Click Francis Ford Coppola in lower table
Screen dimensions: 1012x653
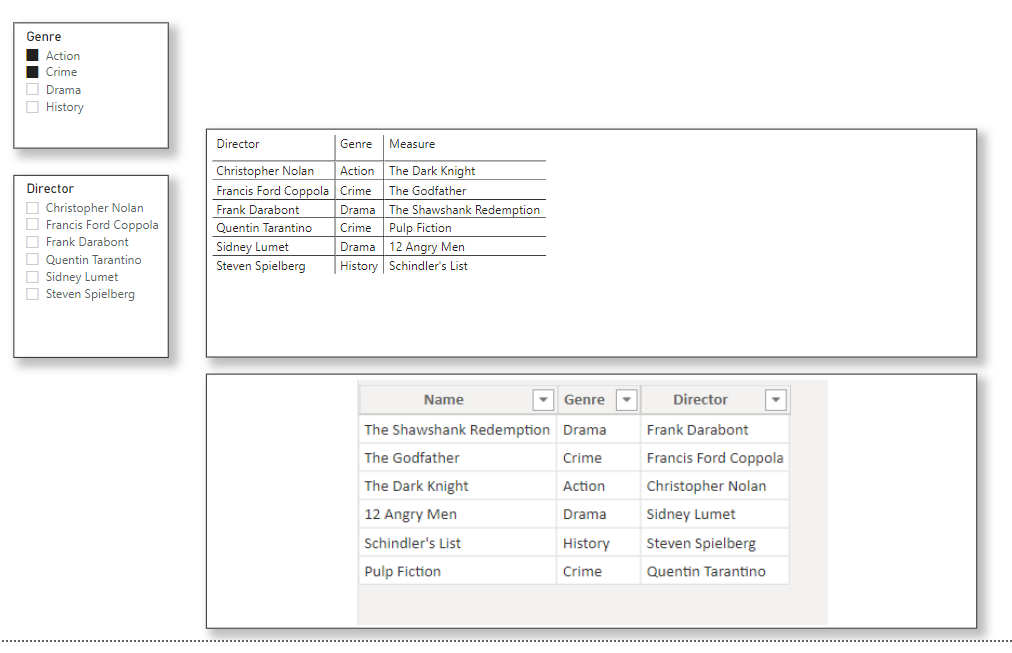[715, 458]
